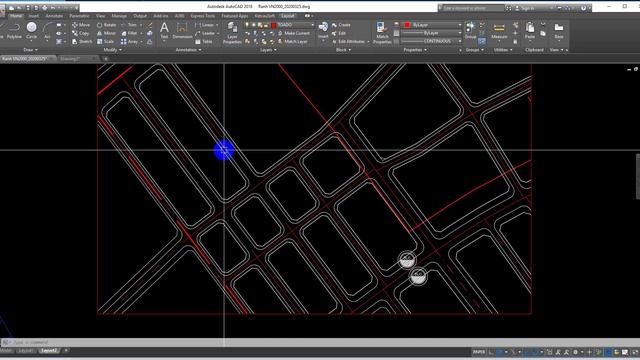Click Create block button

point(341,25)
